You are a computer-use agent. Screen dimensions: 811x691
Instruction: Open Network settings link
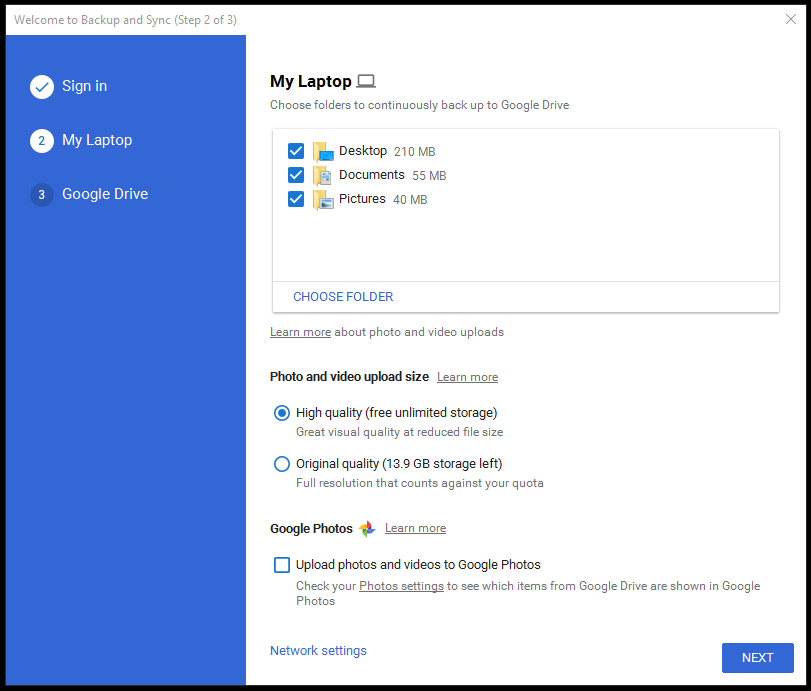(x=318, y=651)
